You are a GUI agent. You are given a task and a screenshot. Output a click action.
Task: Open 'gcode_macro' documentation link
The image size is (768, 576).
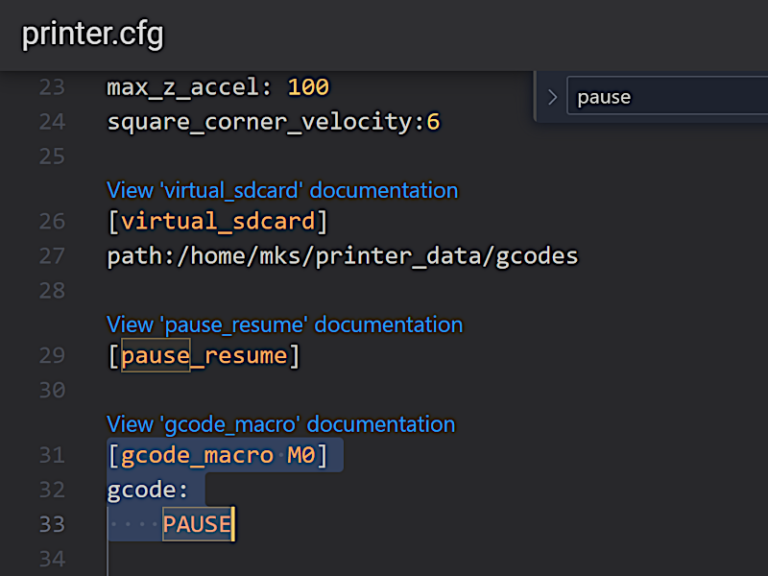coord(281,424)
